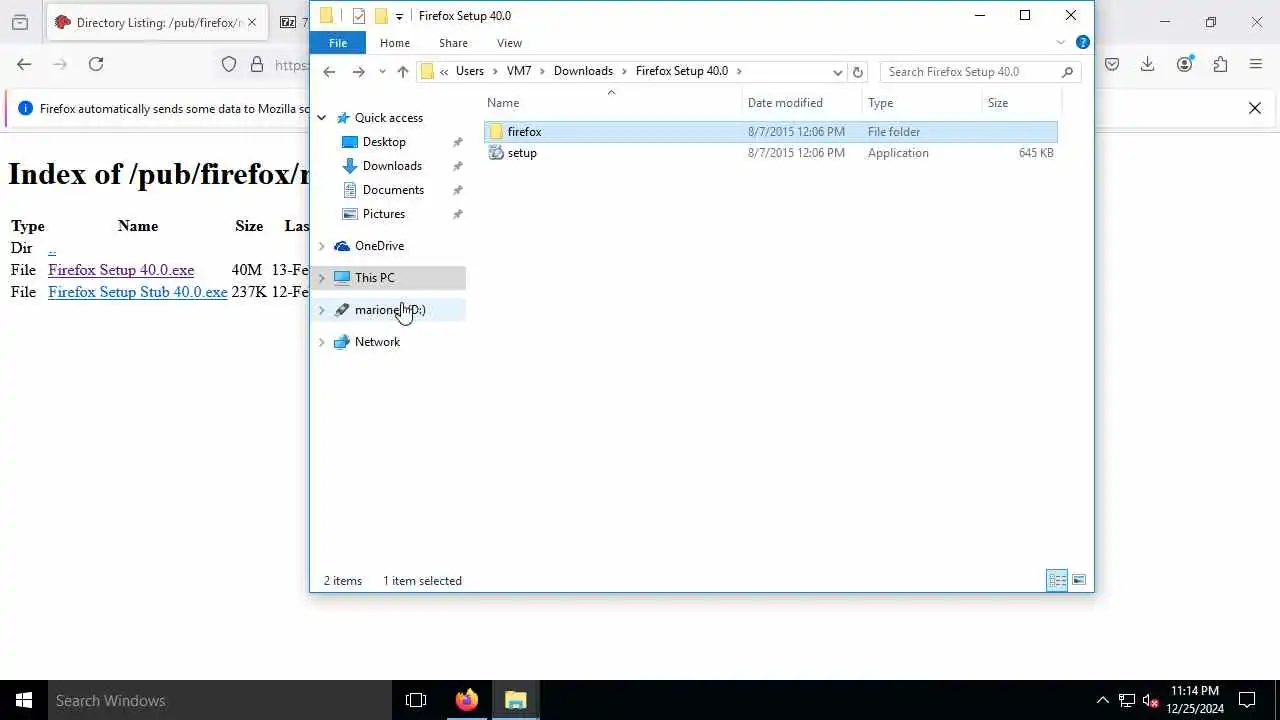The width and height of the screenshot is (1280, 720).
Task: Click Firefox icon in taskbar
Action: coord(467,700)
